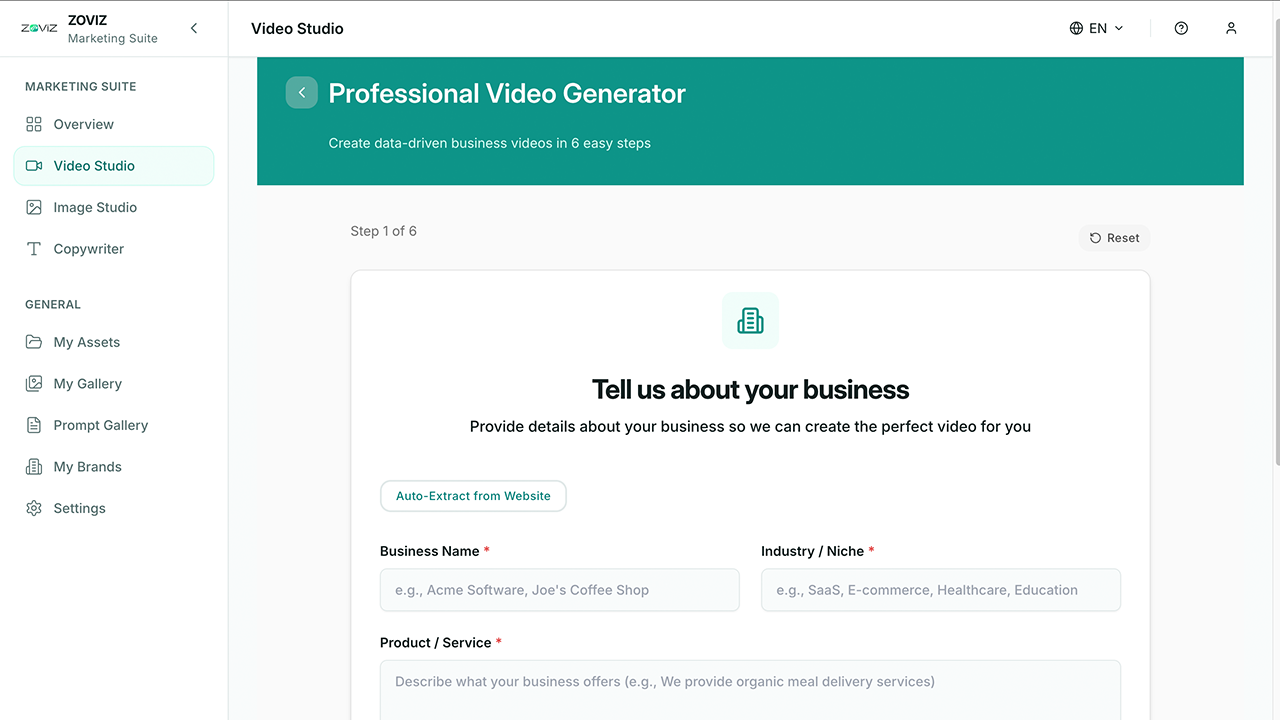Screen dimensions: 1280x720
Task: Click the Reset button
Action: coord(1114,238)
